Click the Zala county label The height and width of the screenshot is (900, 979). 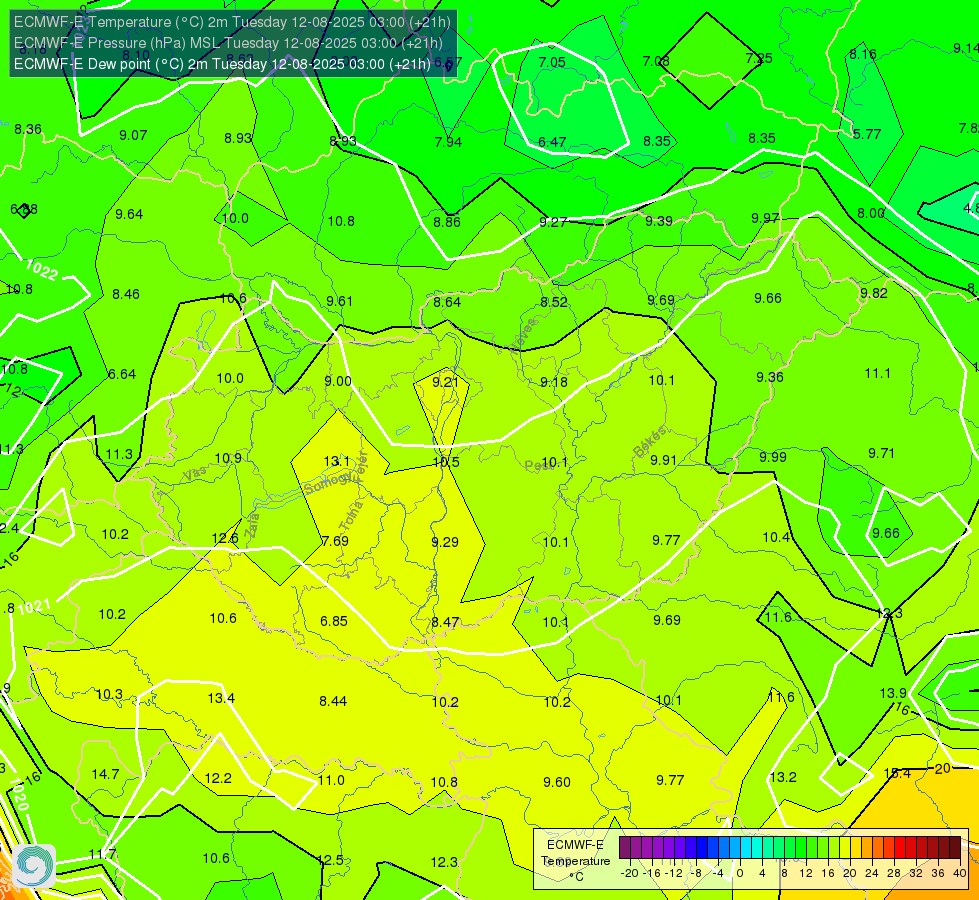click(251, 525)
